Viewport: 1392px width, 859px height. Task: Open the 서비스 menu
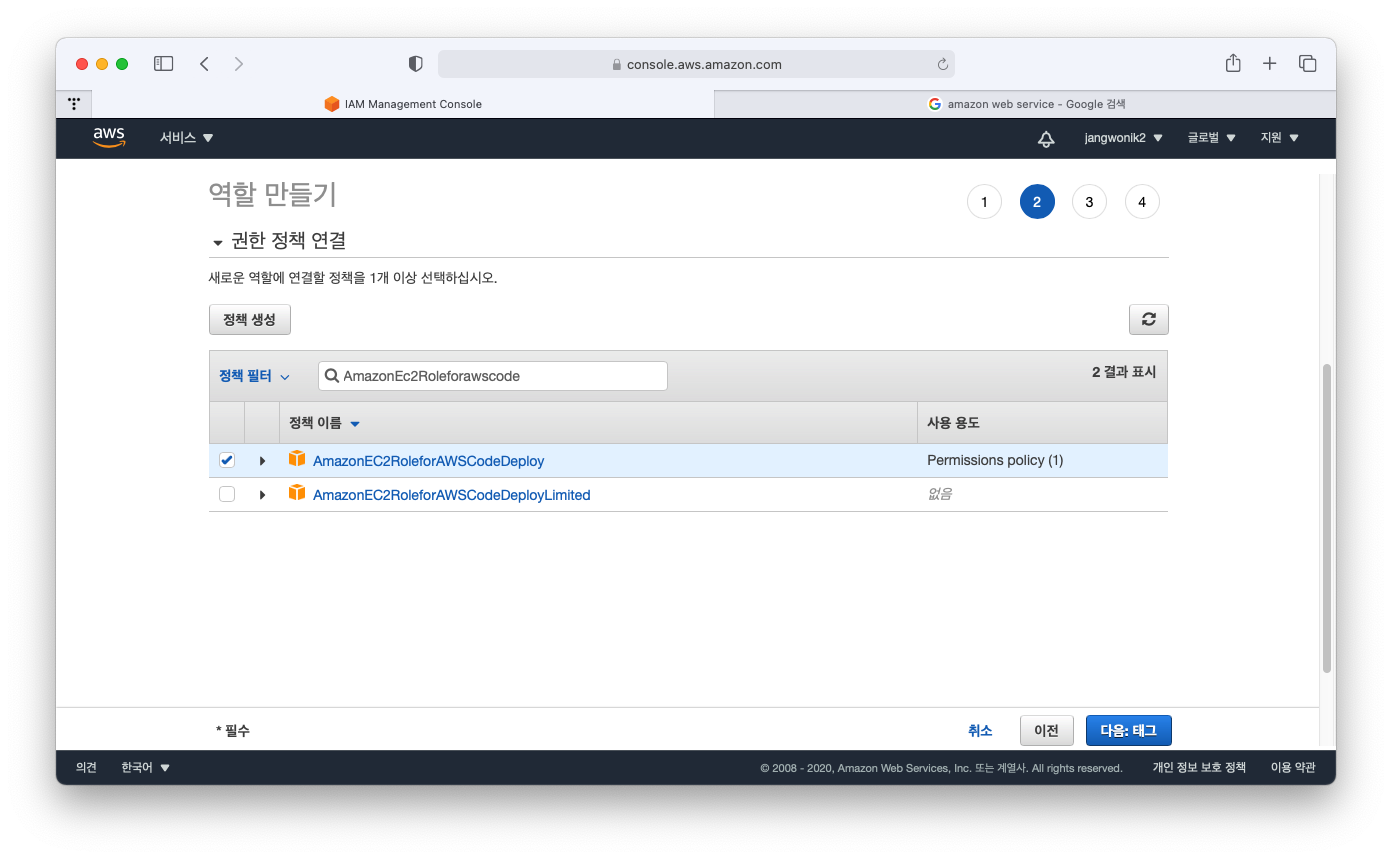187,138
